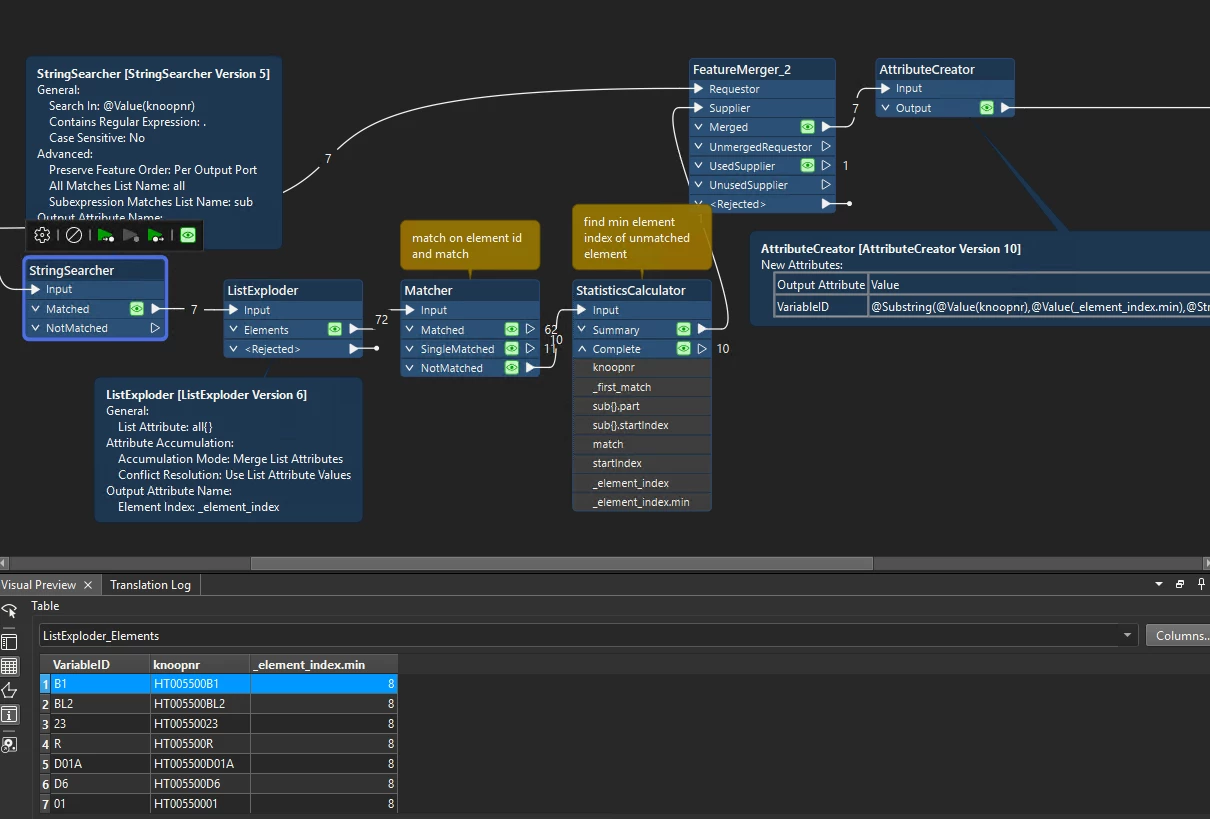Click the Run To This green icon
The height and width of the screenshot is (819, 1210).
(x=105, y=235)
